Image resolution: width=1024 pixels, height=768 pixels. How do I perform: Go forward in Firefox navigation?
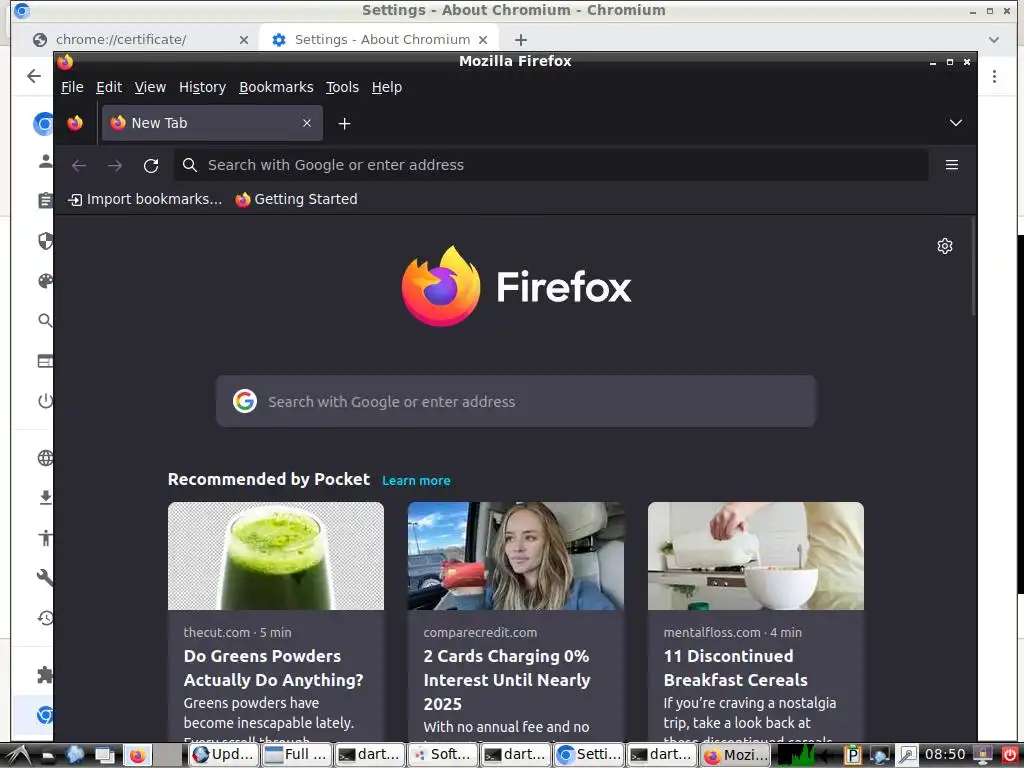coord(115,165)
